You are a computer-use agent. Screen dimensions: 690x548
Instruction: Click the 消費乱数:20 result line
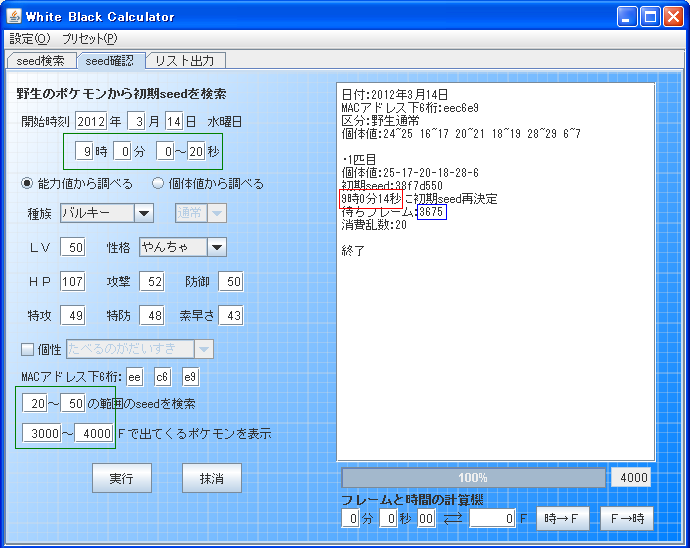pyautogui.click(x=374, y=225)
